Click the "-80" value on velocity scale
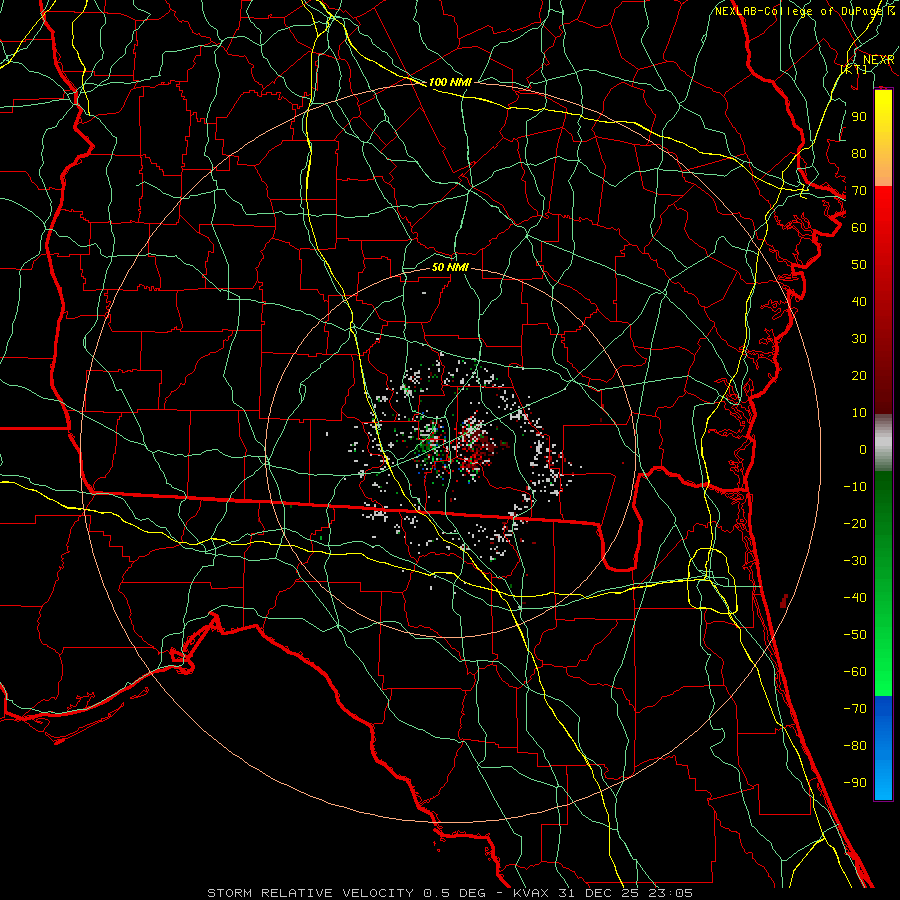Image resolution: width=900 pixels, height=900 pixels. [855, 746]
